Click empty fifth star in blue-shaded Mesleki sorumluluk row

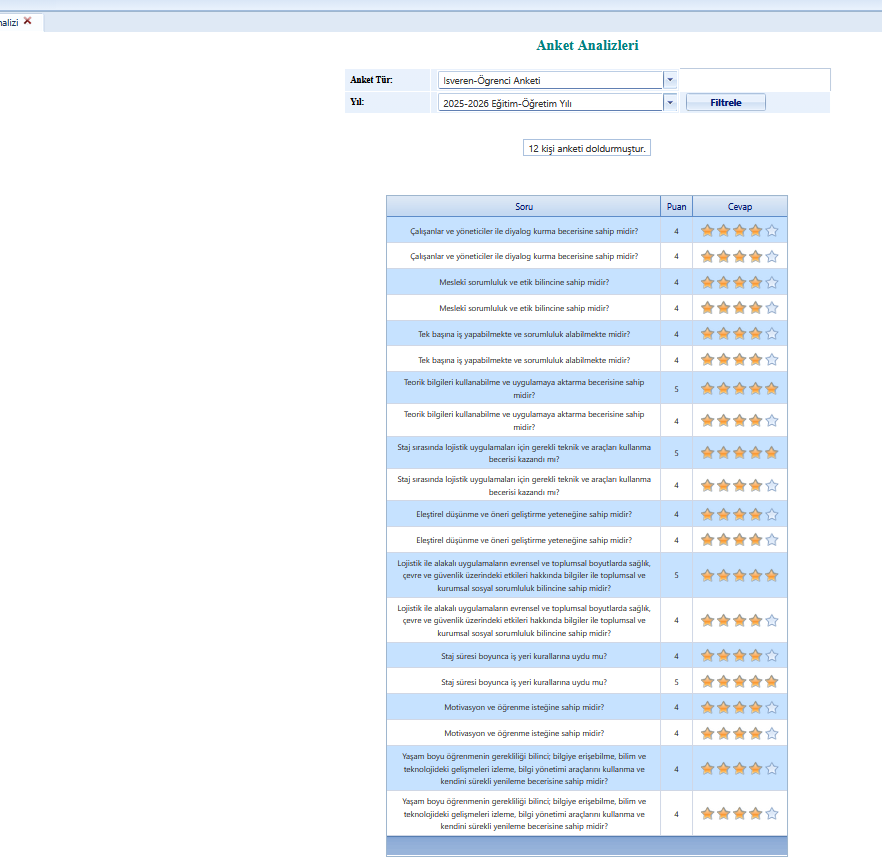[x=772, y=282]
